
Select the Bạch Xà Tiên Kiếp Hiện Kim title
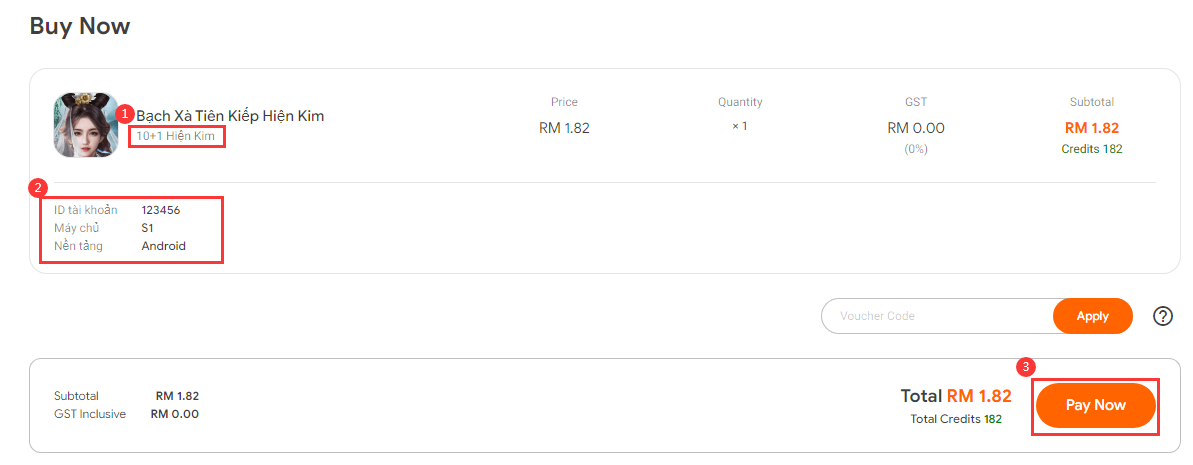tap(231, 116)
